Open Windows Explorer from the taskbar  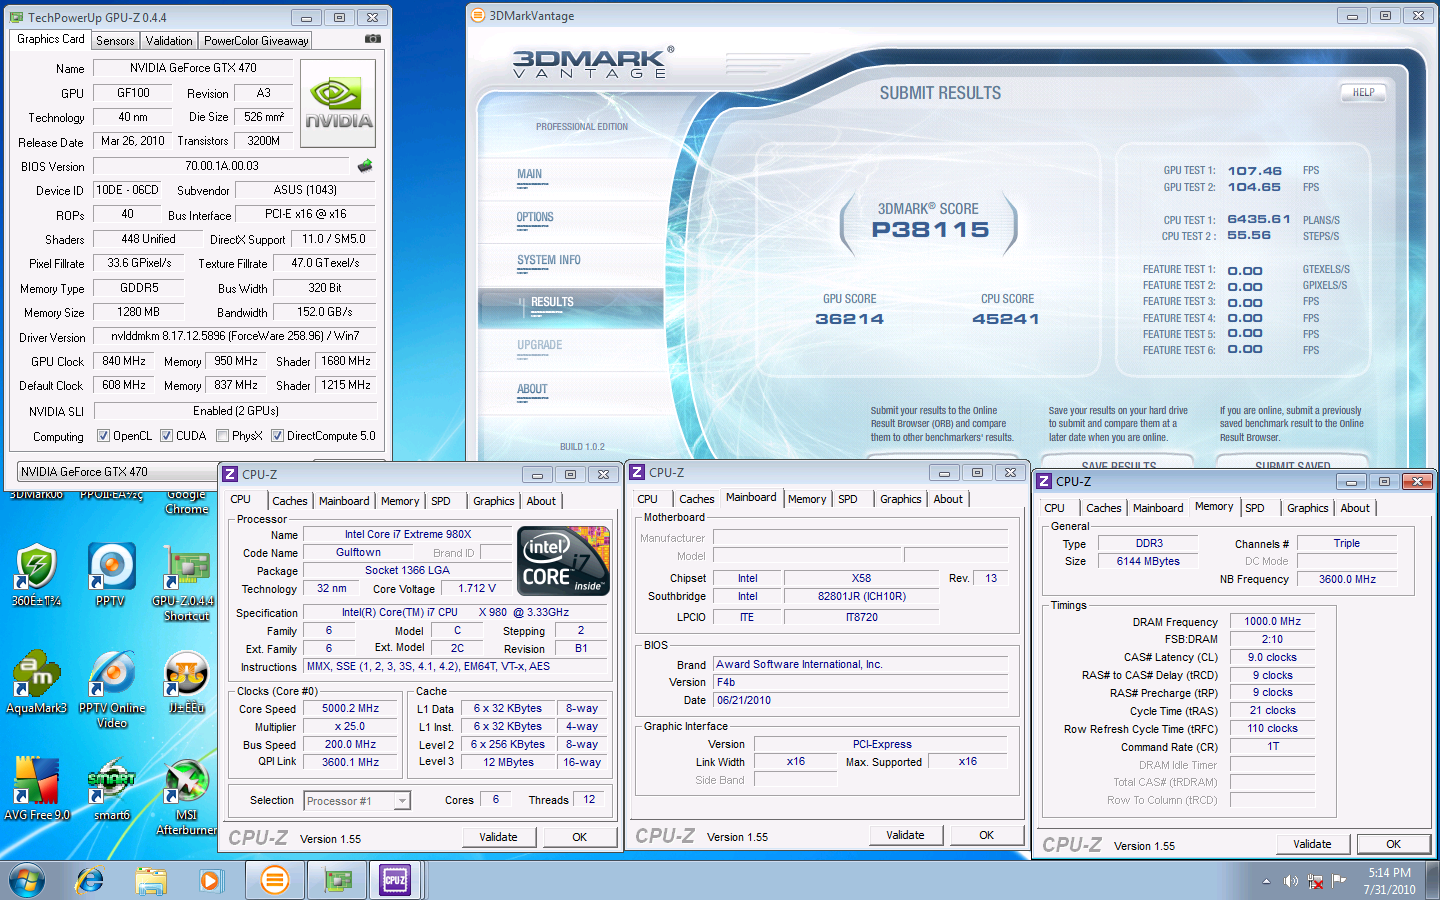tap(151, 880)
